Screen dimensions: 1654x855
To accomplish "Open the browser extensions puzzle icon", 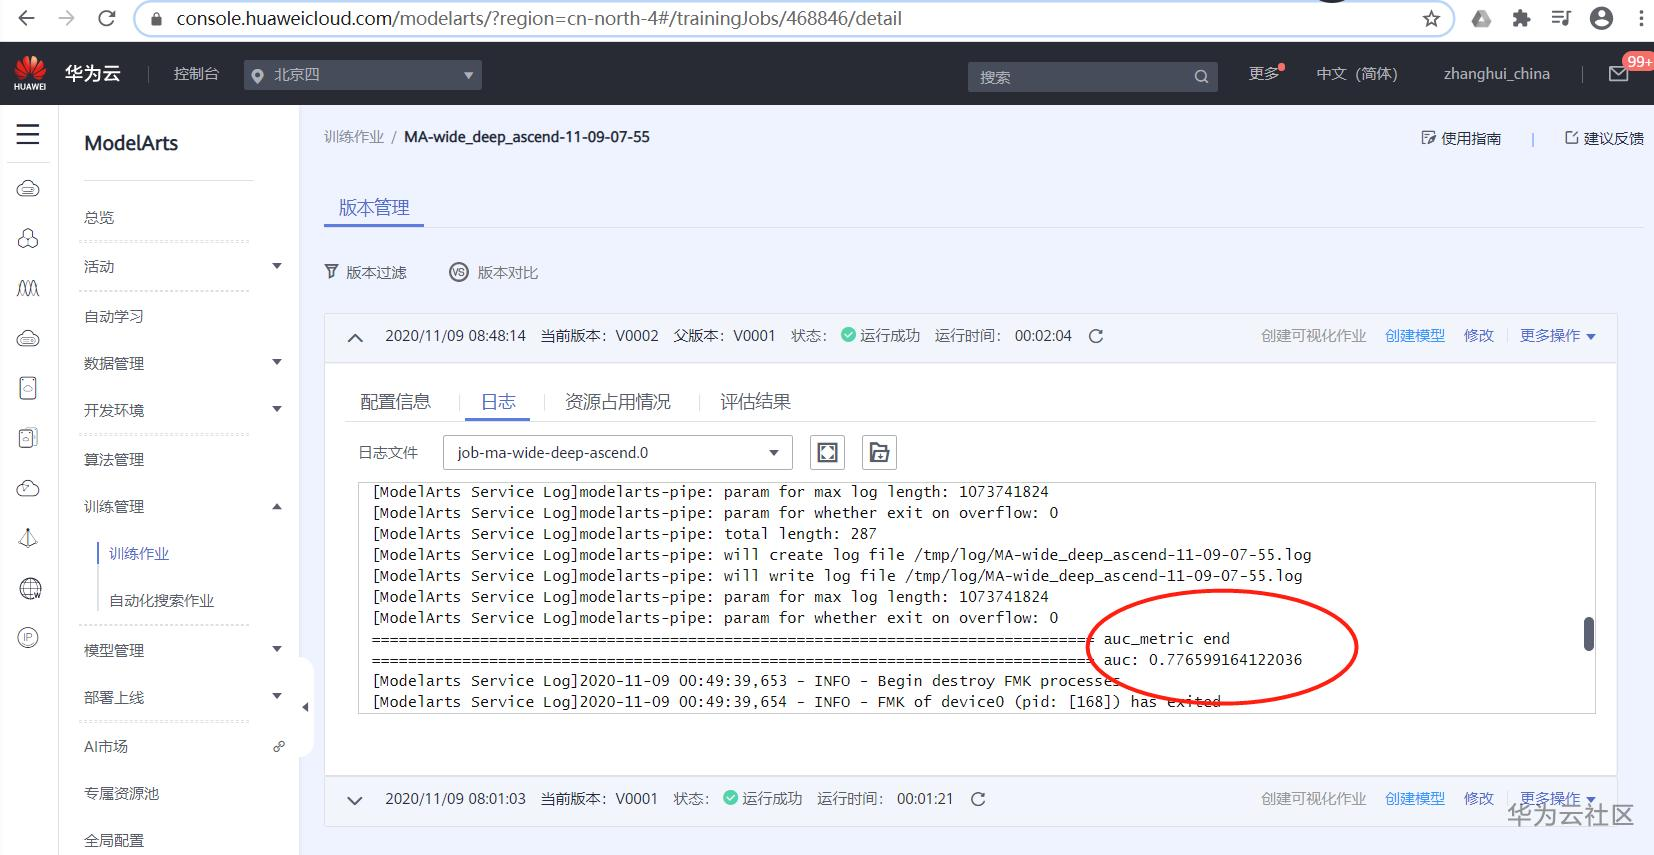I will [1522, 18].
